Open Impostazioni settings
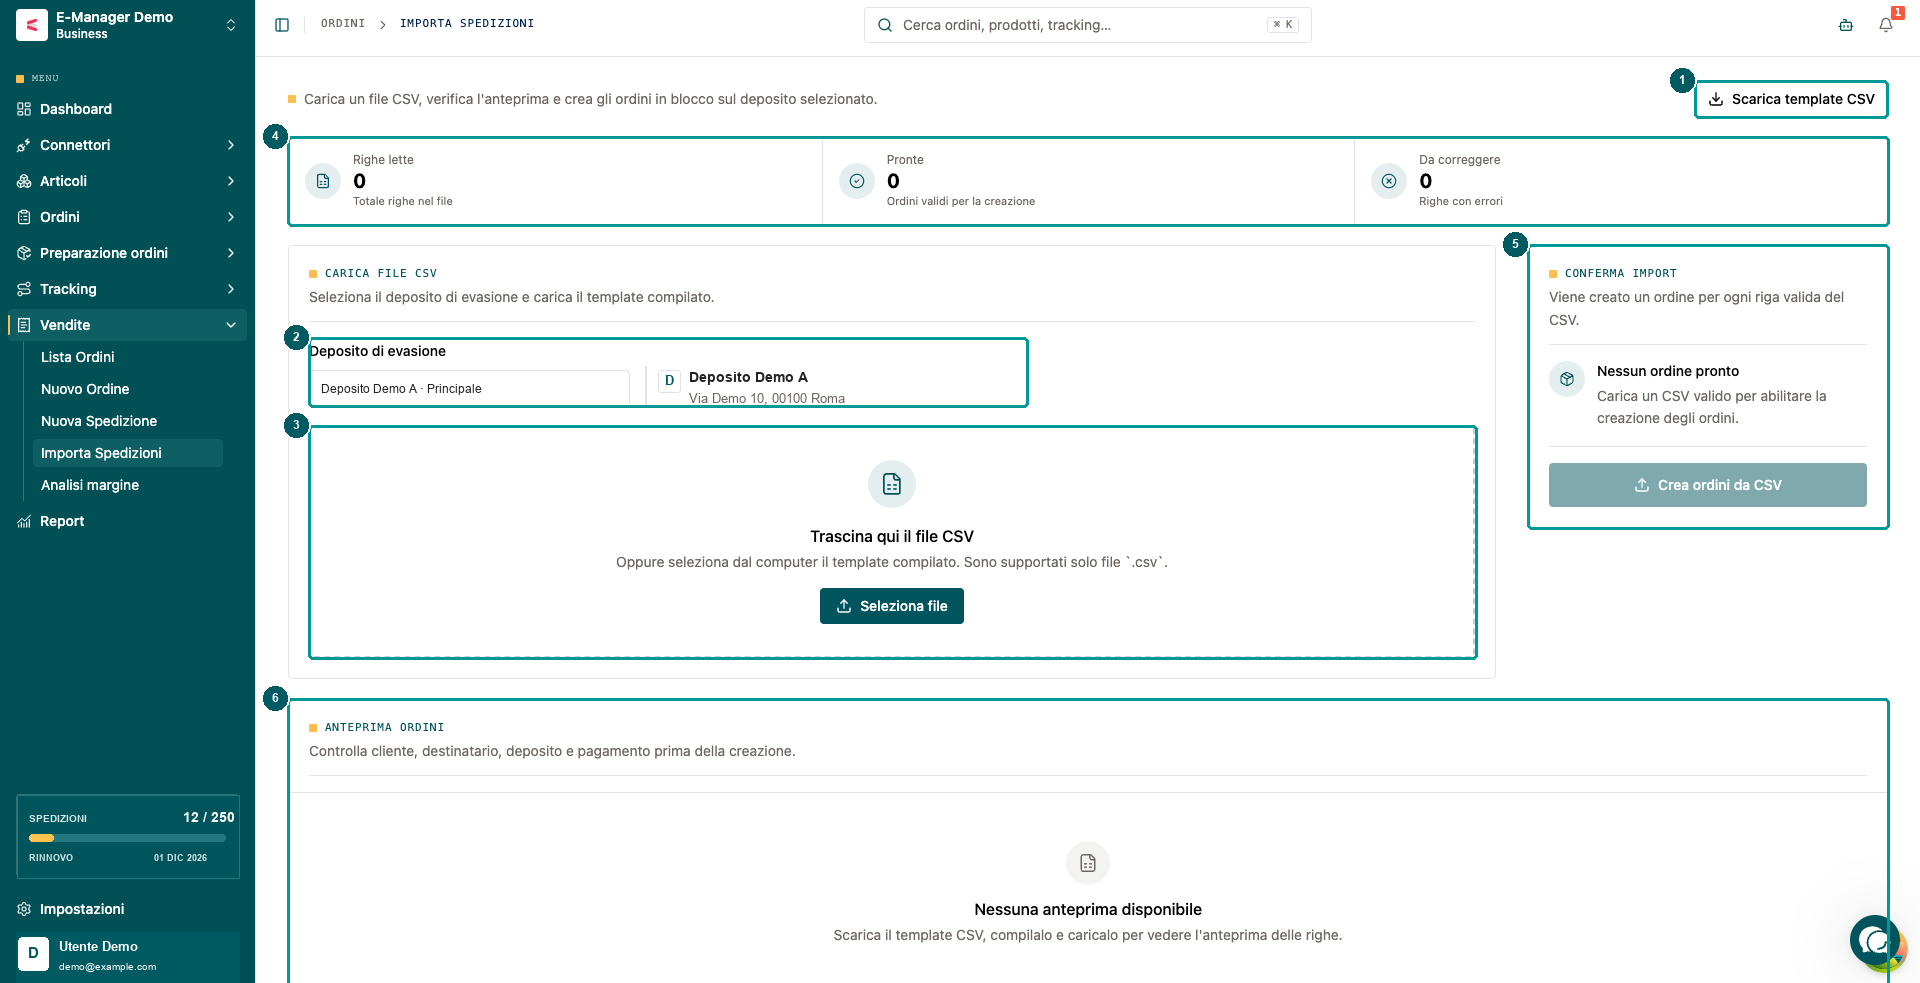 127,909
